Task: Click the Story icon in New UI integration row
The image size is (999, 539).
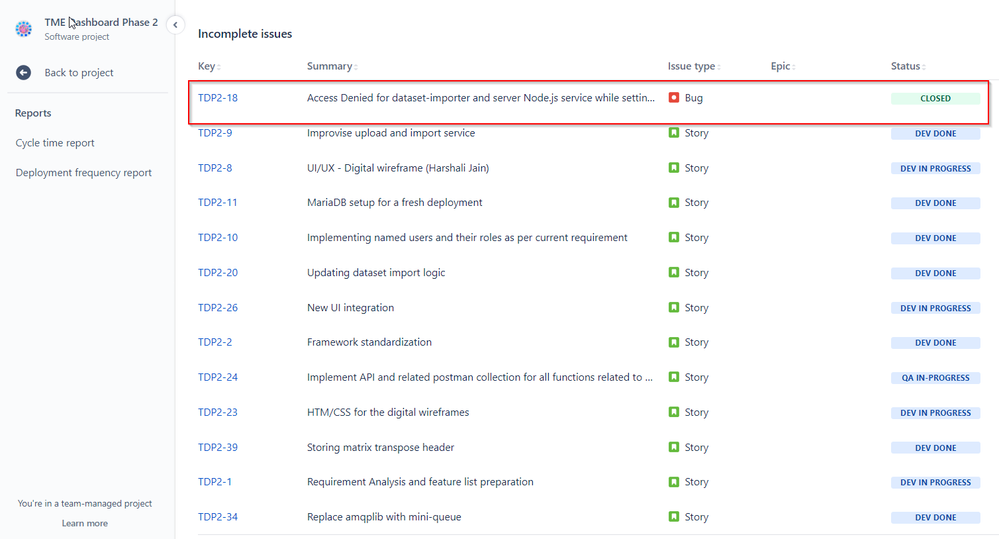Action: pos(673,307)
